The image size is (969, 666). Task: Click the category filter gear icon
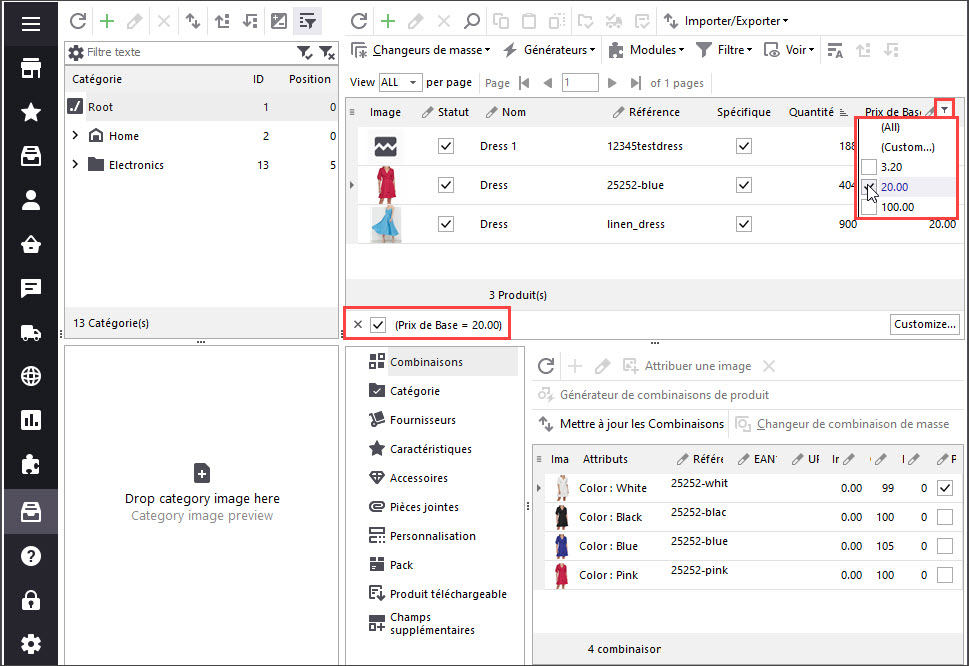[76, 53]
